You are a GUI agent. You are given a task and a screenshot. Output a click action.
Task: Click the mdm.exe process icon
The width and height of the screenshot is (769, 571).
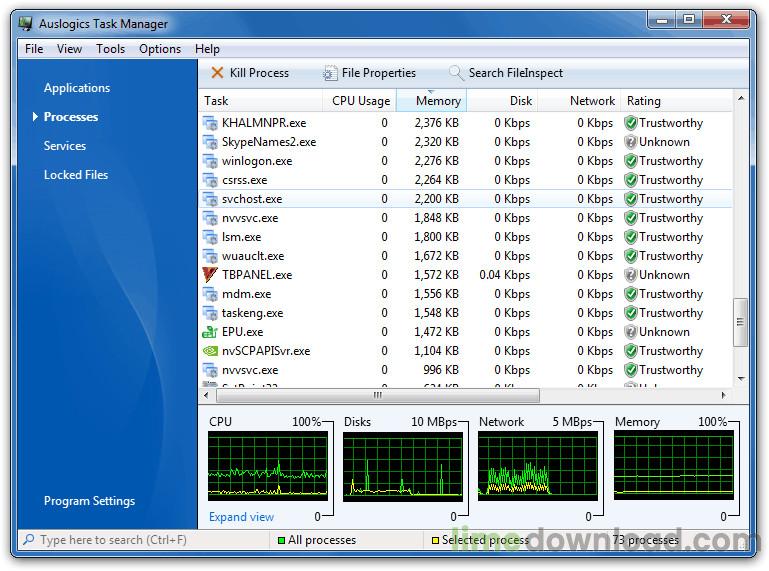pyautogui.click(x=210, y=294)
